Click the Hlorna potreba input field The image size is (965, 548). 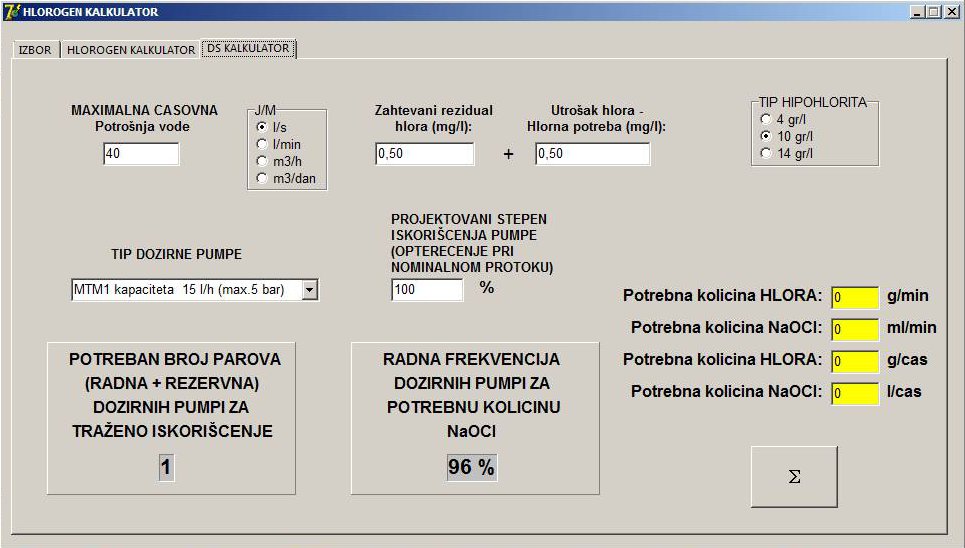point(592,154)
